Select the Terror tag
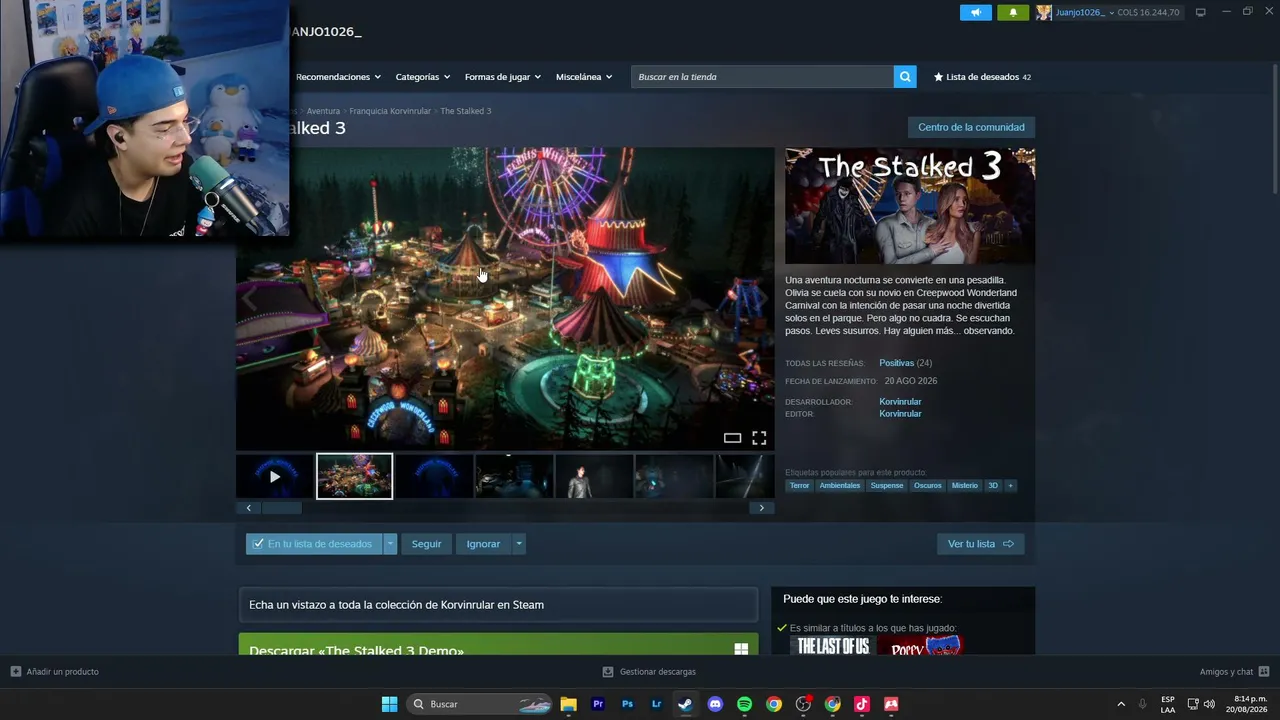This screenshot has width=1280, height=720. pyautogui.click(x=799, y=486)
